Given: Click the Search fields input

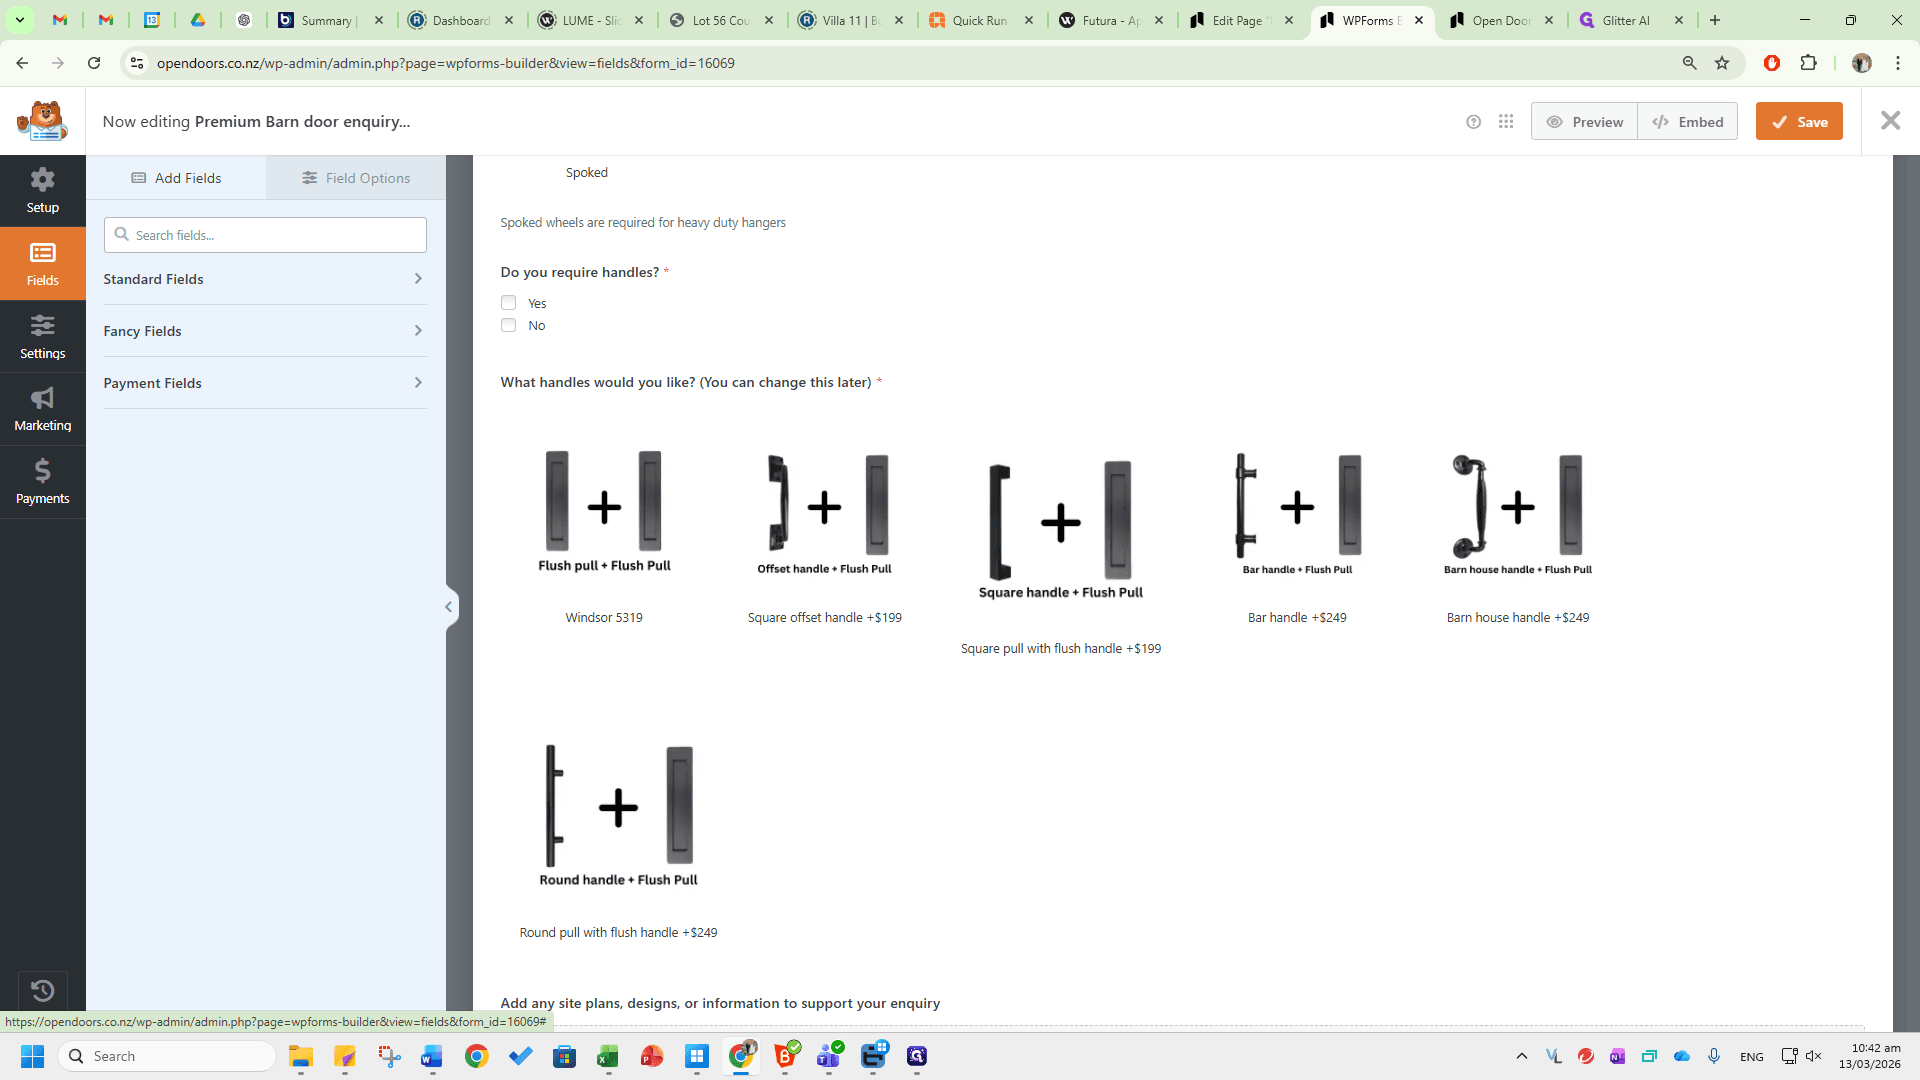Looking at the screenshot, I should [265, 235].
